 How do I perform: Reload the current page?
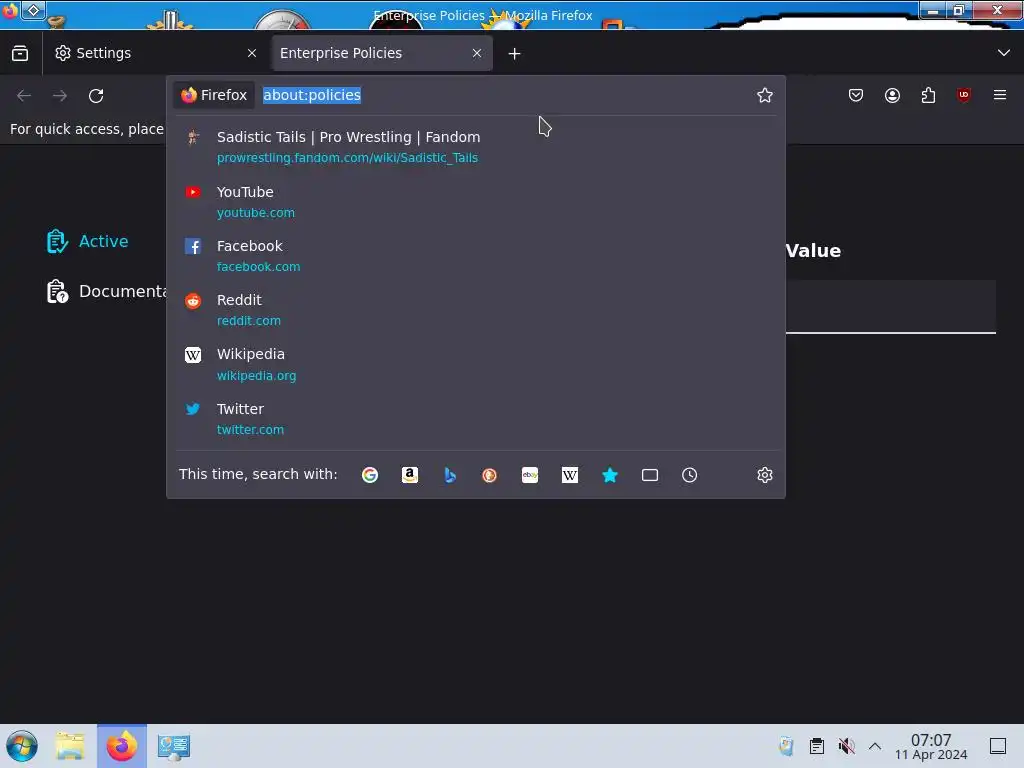(x=96, y=96)
